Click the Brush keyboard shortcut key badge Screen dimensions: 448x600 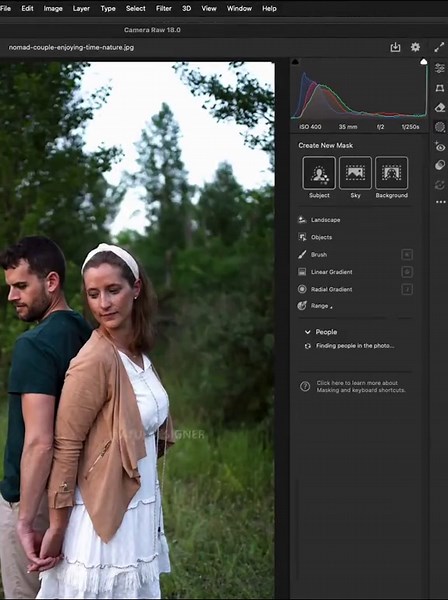pos(407,254)
